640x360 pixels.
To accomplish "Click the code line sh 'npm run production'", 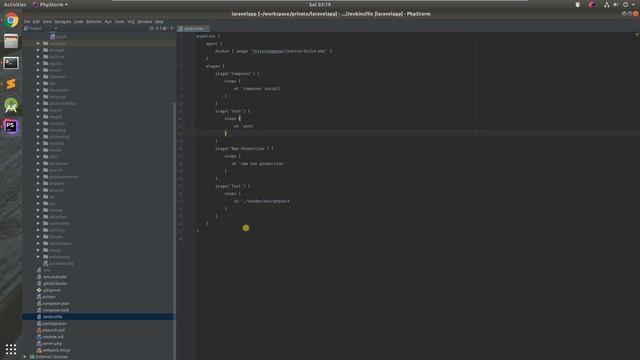I will [x=258, y=164].
